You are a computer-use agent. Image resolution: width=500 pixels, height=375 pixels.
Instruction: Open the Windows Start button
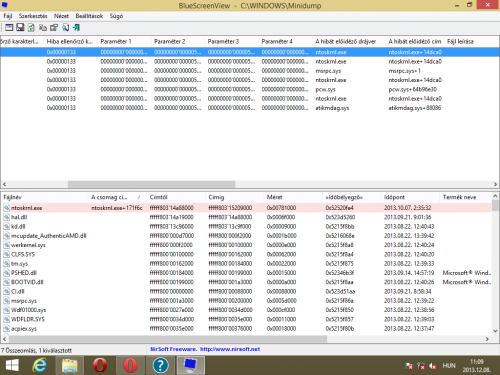12,365
